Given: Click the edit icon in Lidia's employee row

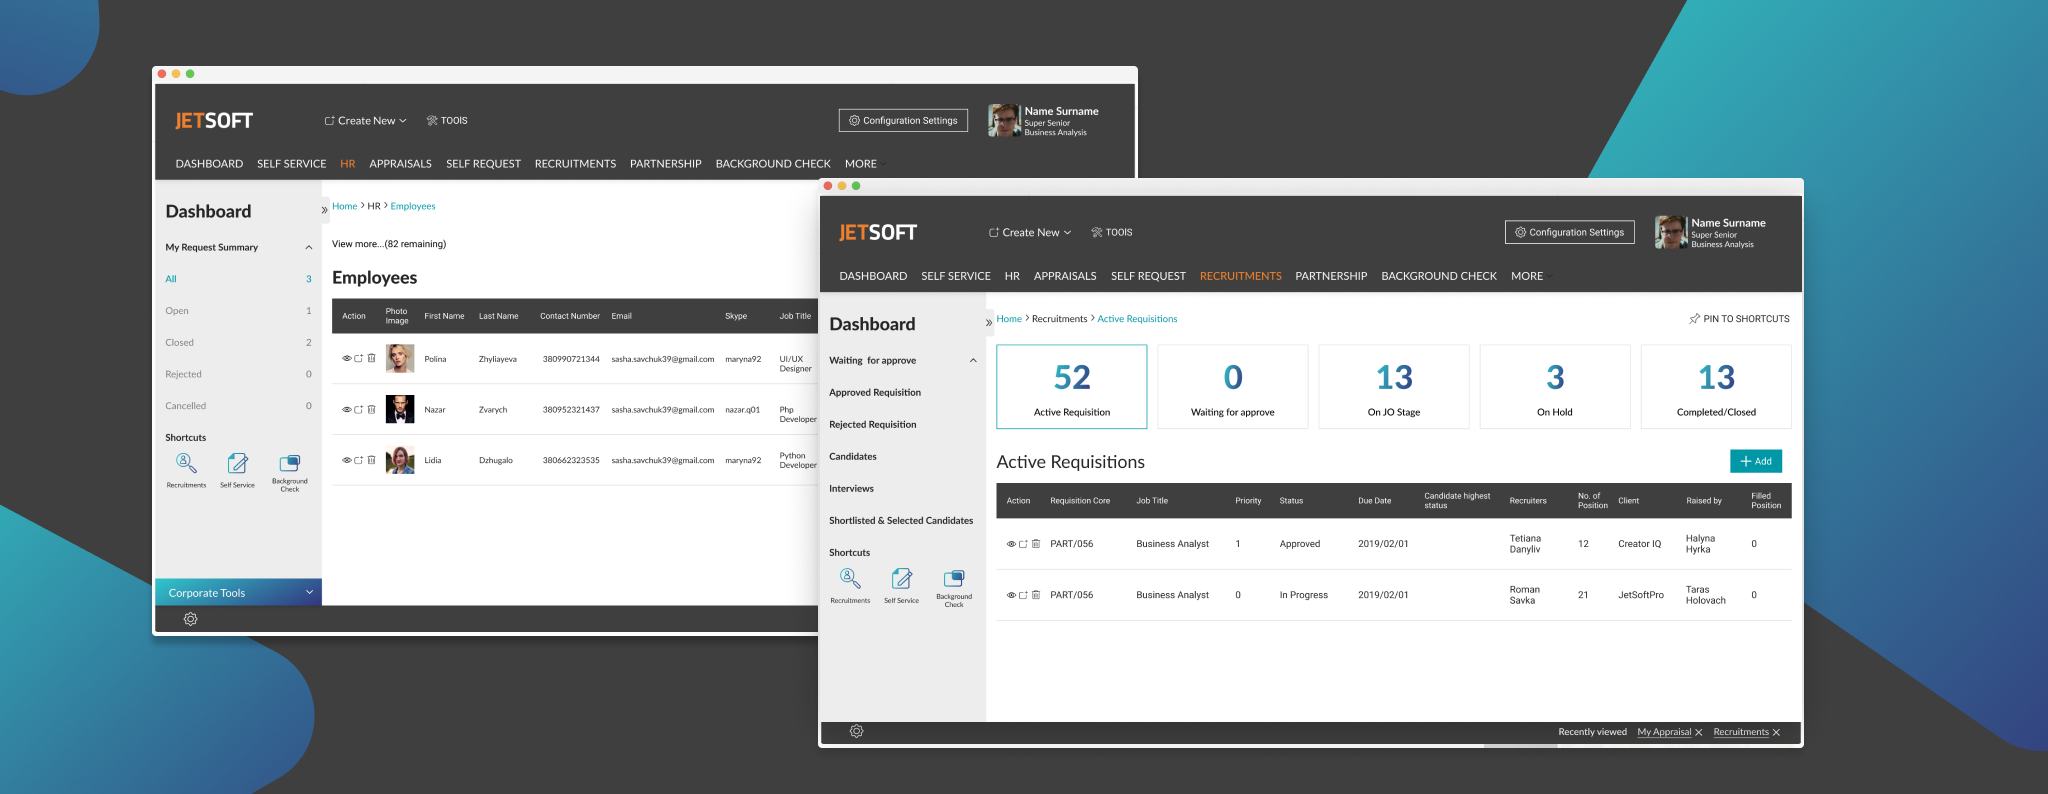Looking at the screenshot, I should tap(359, 460).
